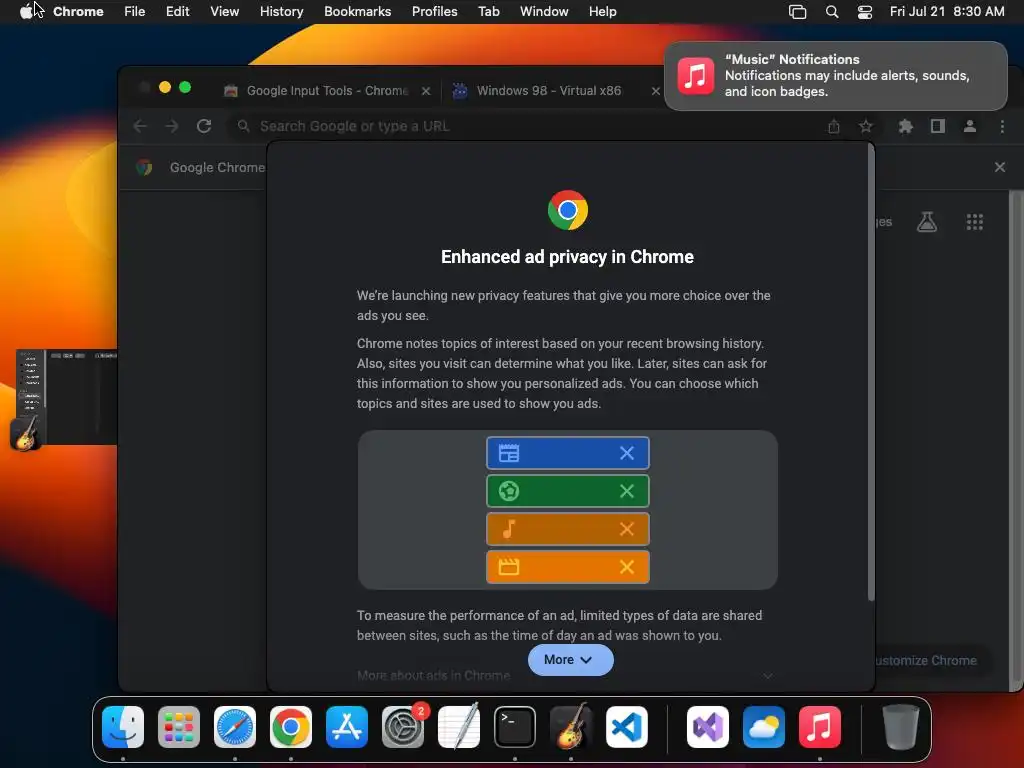Close the Windows 98 tab
1024x768 pixels.
[656, 91]
